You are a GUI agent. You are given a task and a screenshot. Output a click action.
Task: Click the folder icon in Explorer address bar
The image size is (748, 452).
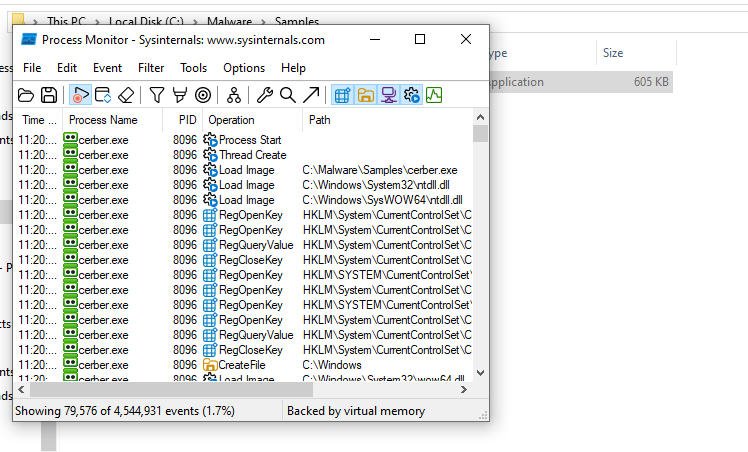click(x=18, y=19)
